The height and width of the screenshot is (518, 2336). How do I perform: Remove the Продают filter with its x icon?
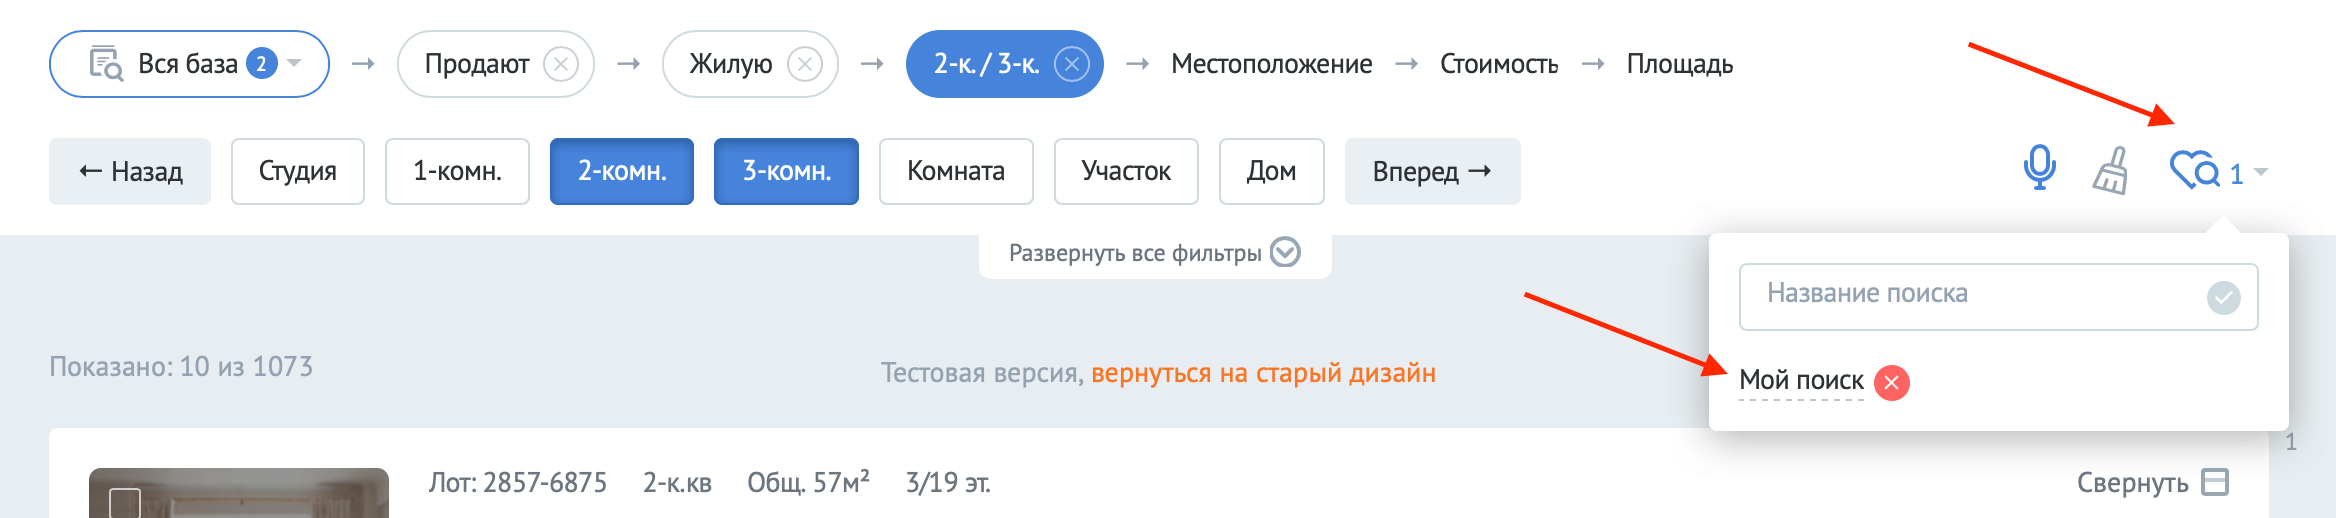[x=561, y=65]
